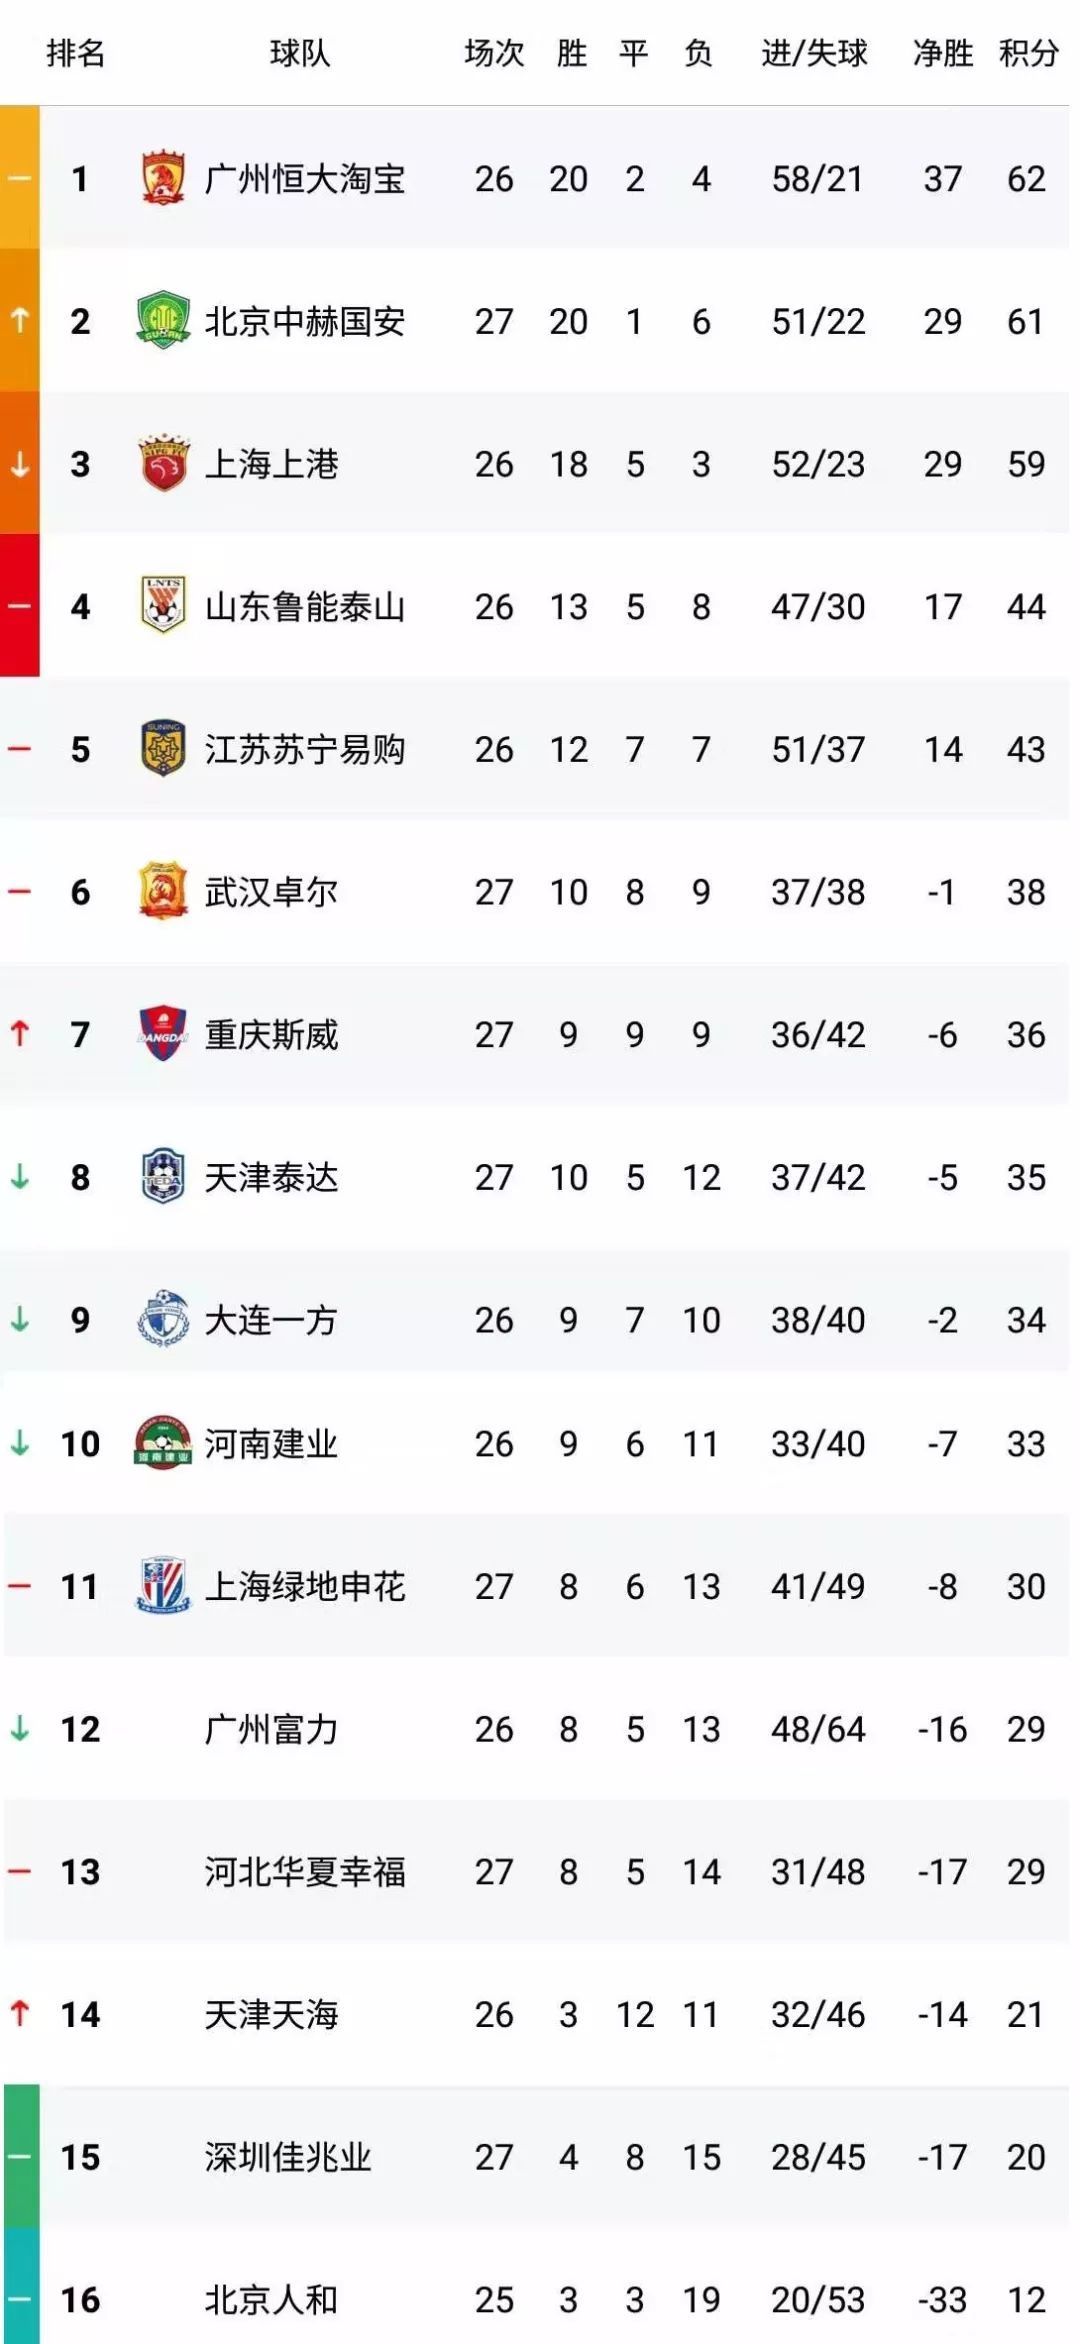
Task: Click the 深圳佳兆业 team name
Action: (288, 2157)
